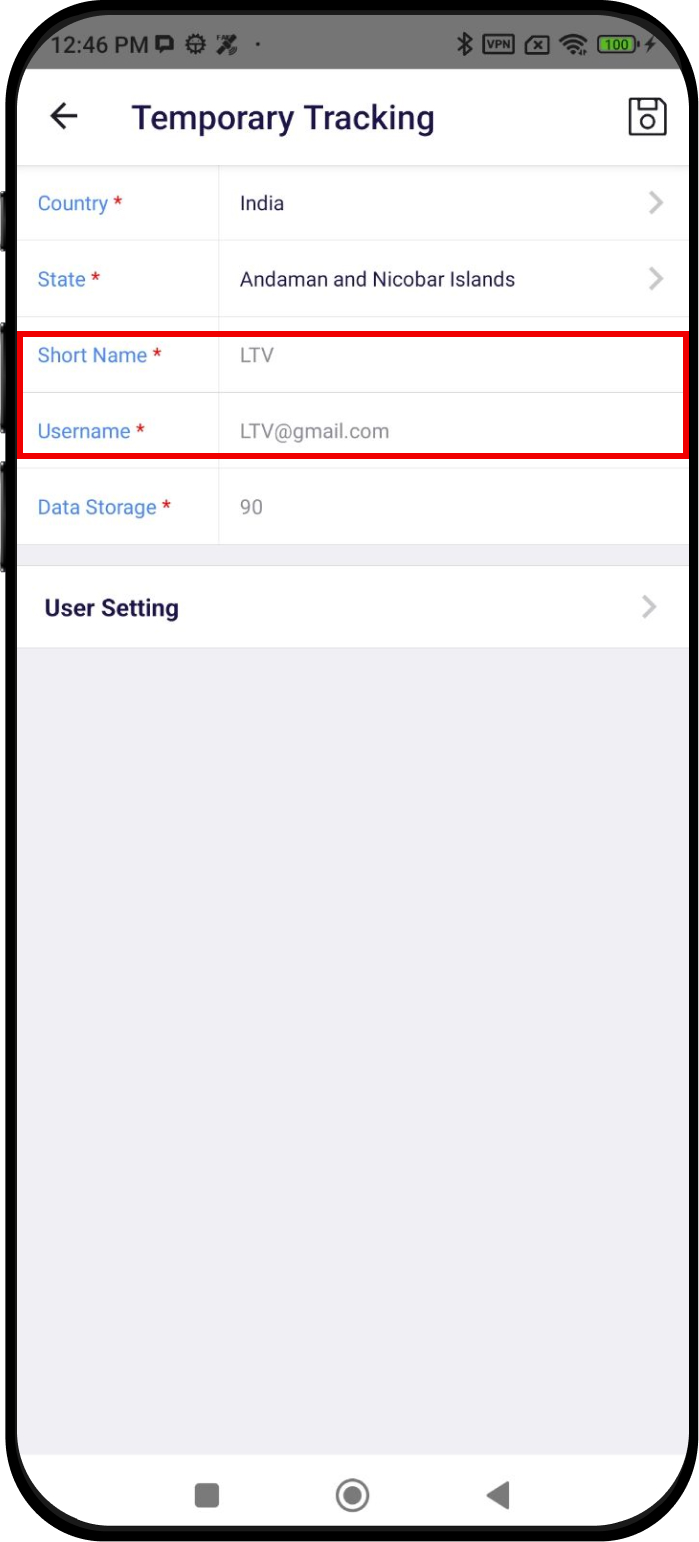Tap the Temporary Tracking title
This screenshot has width=699, height=1542.
coord(283,118)
